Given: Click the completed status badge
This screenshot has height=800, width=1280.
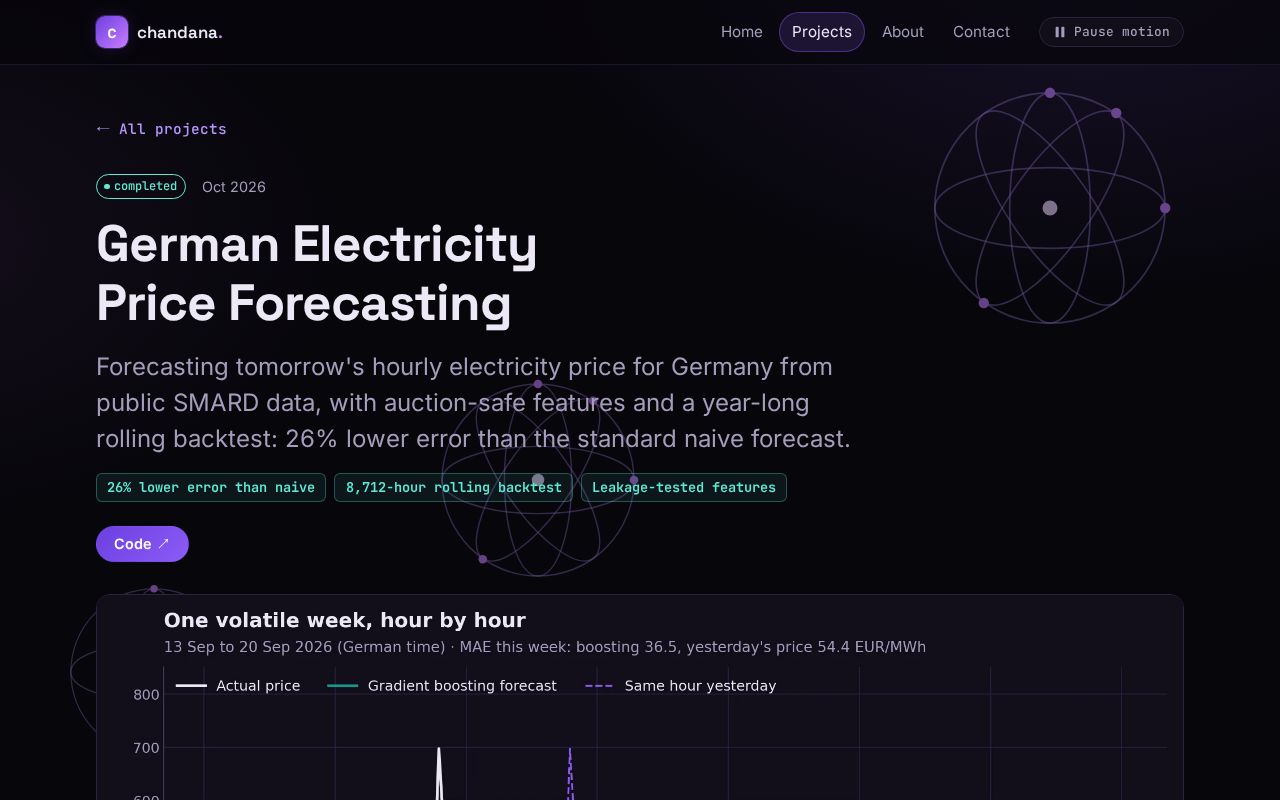Looking at the screenshot, I should pyautogui.click(x=141, y=186).
